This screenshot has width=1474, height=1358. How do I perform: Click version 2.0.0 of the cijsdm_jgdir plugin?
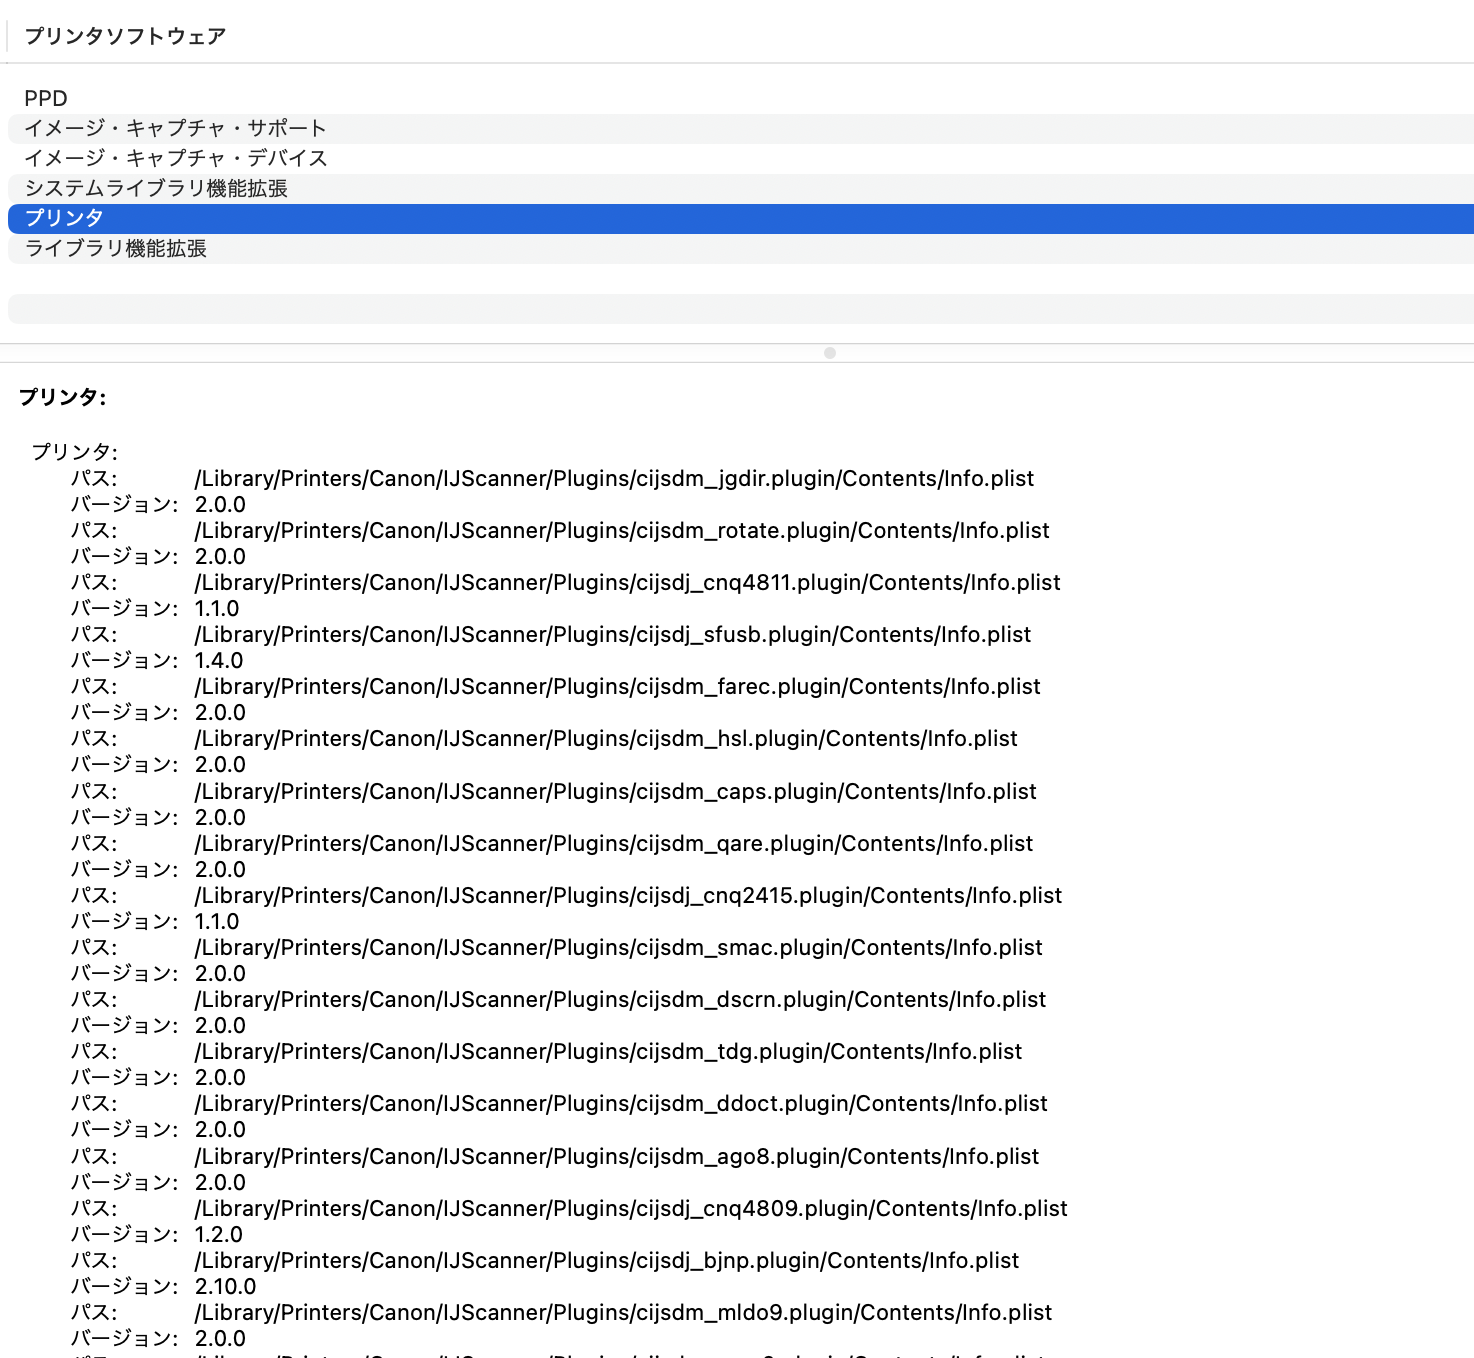[220, 504]
